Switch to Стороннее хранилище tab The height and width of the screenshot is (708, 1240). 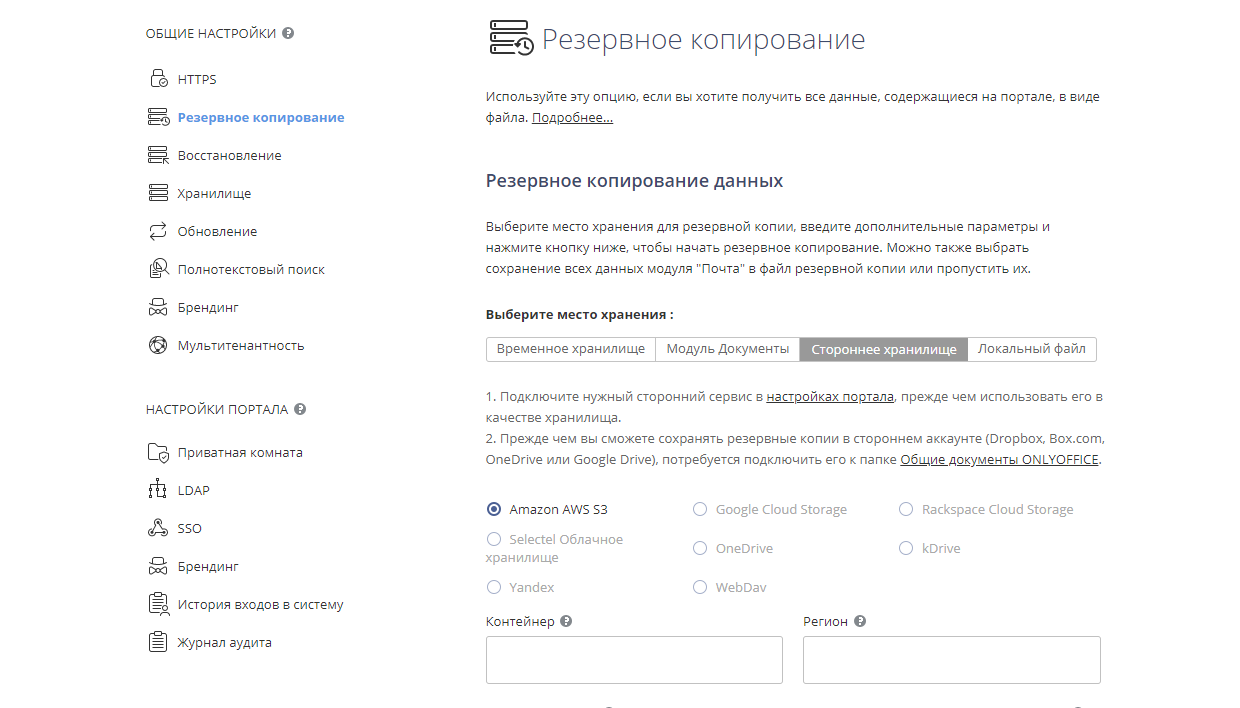pyautogui.click(x=884, y=349)
